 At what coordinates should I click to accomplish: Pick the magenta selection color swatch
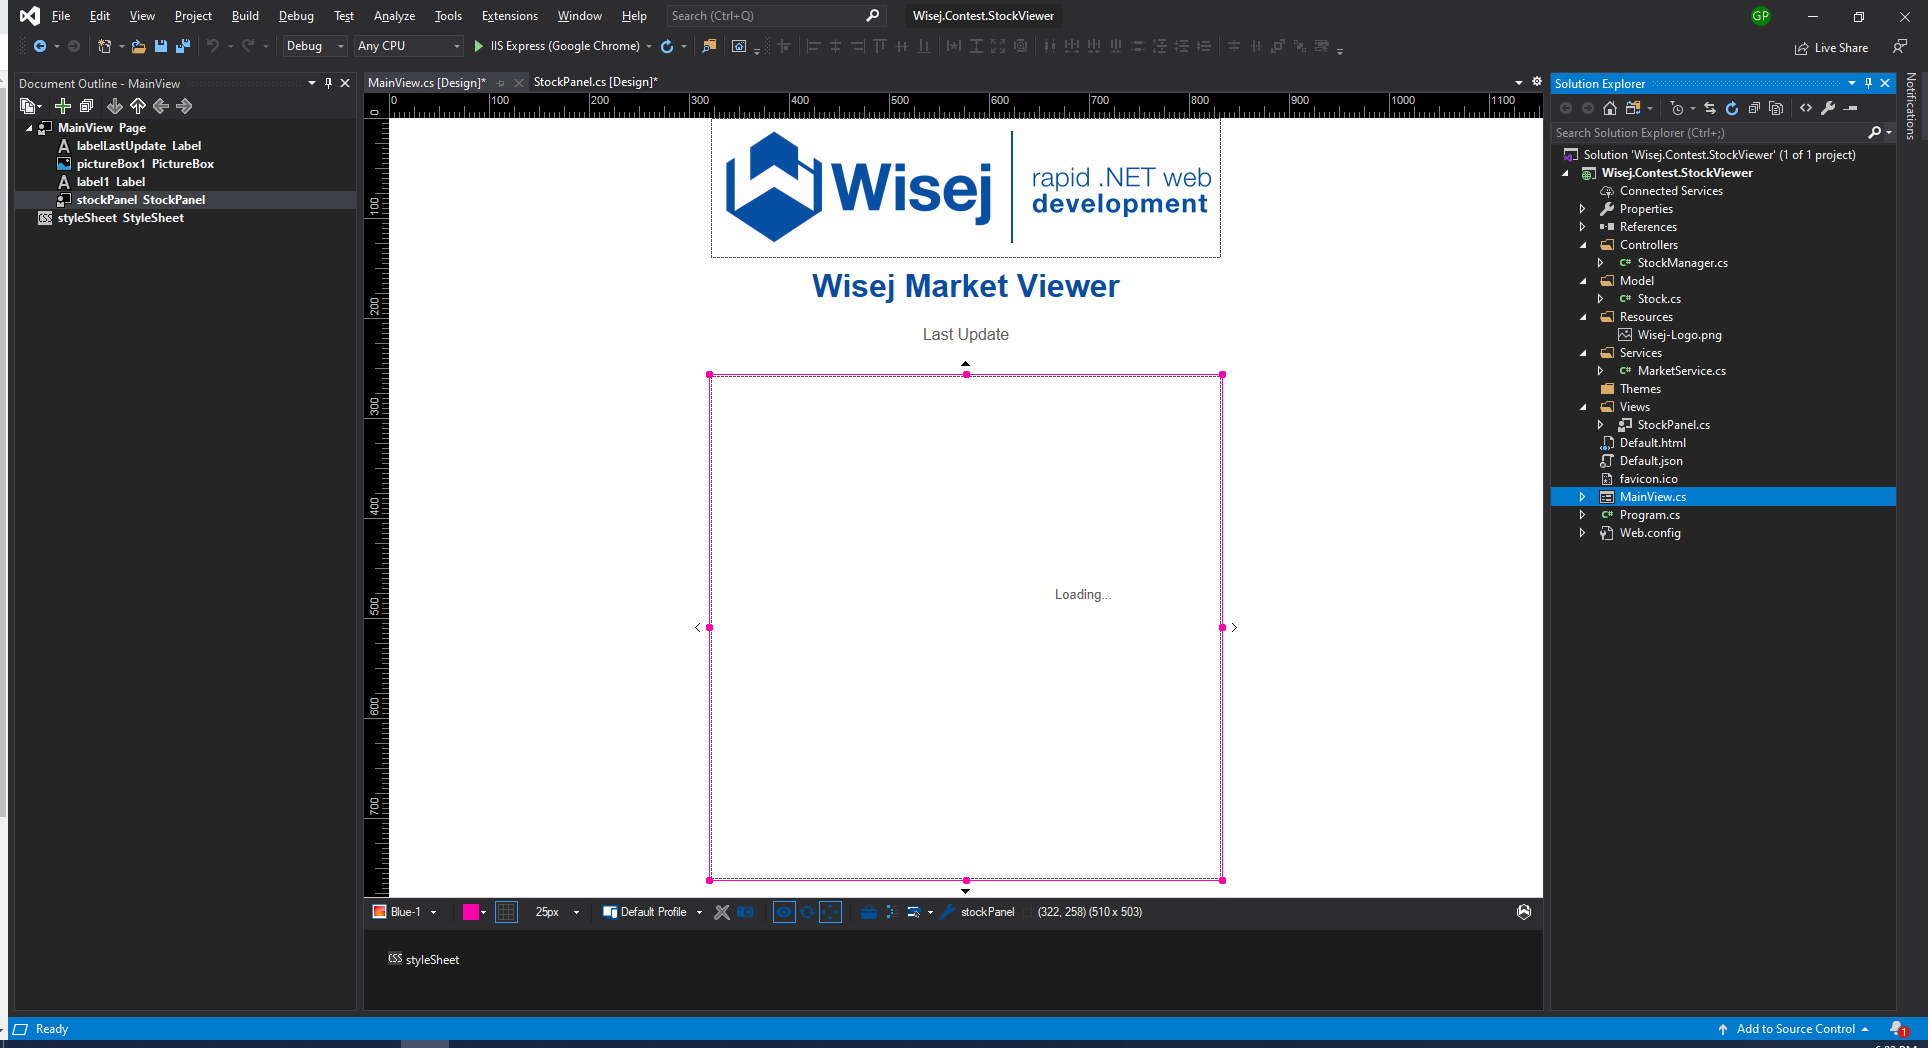[x=471, y=912]
